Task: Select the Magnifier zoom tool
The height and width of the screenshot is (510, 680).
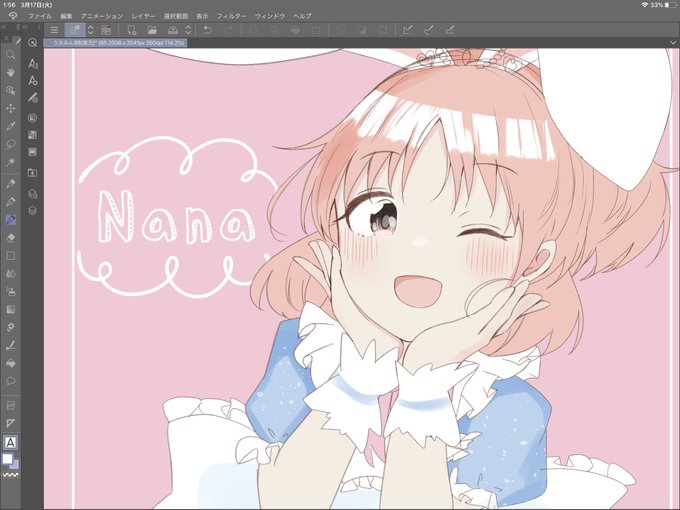Action: tap(10, 55)
